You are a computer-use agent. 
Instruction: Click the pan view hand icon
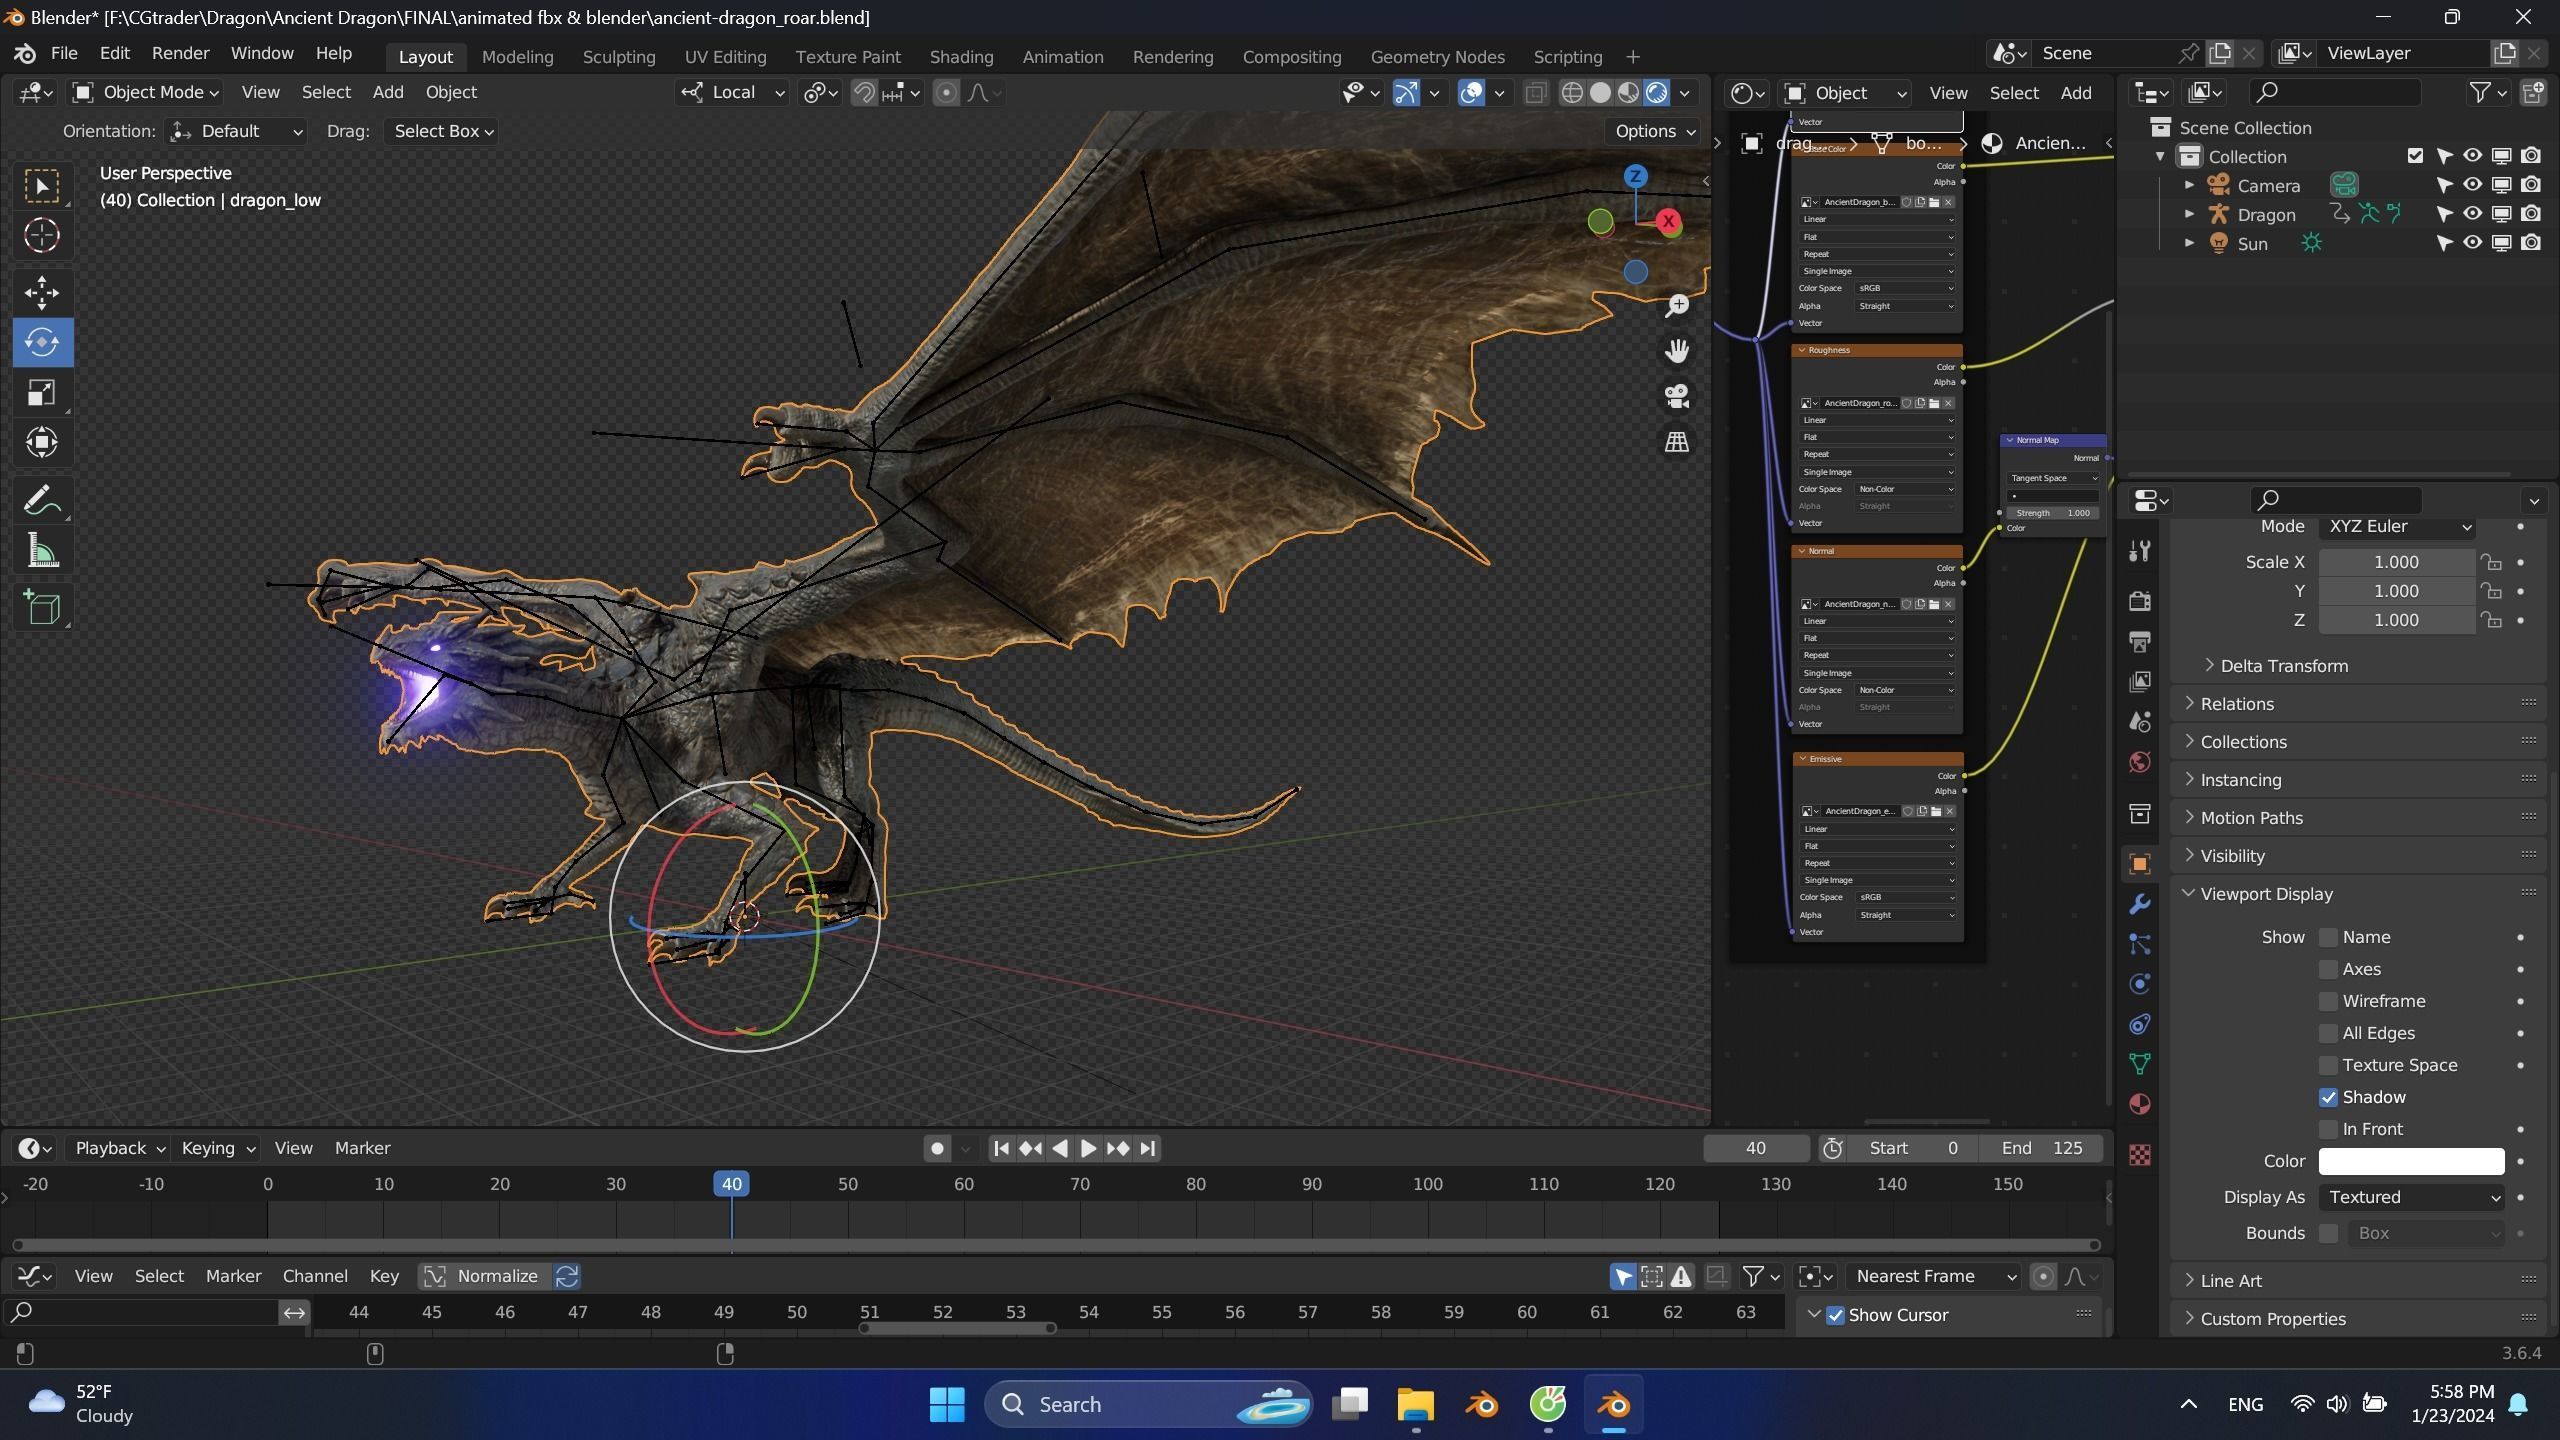[1677, 351]
